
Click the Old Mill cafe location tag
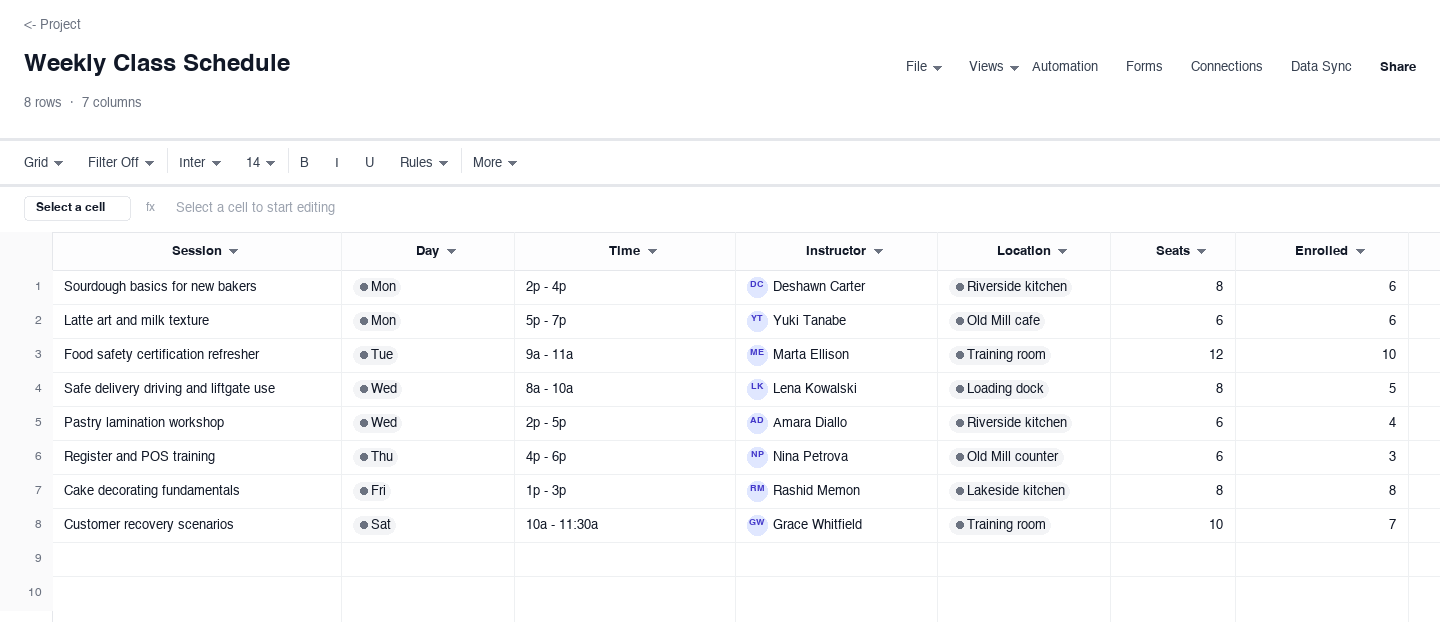point(996,321)
